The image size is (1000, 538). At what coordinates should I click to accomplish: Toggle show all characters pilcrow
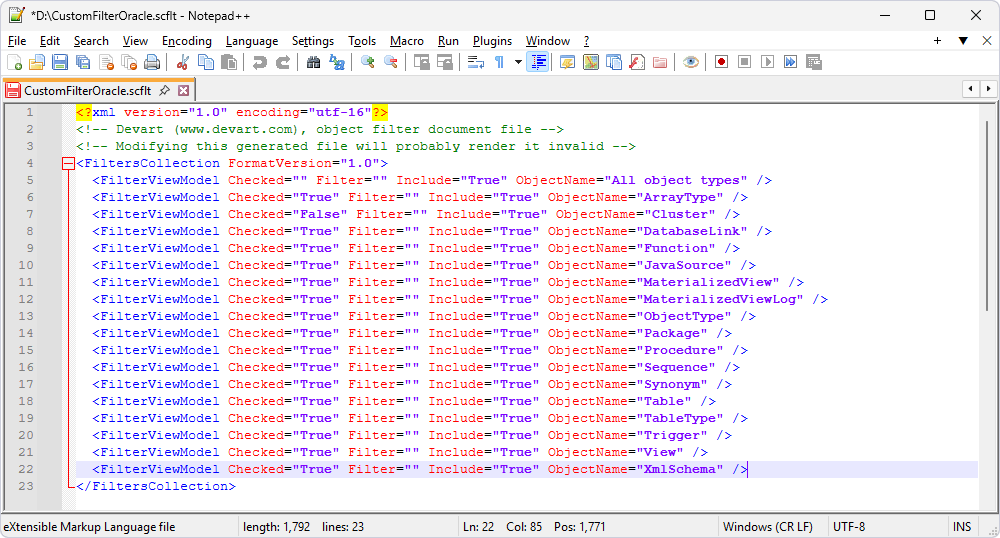pyautogui.click(x=499, y=62)
